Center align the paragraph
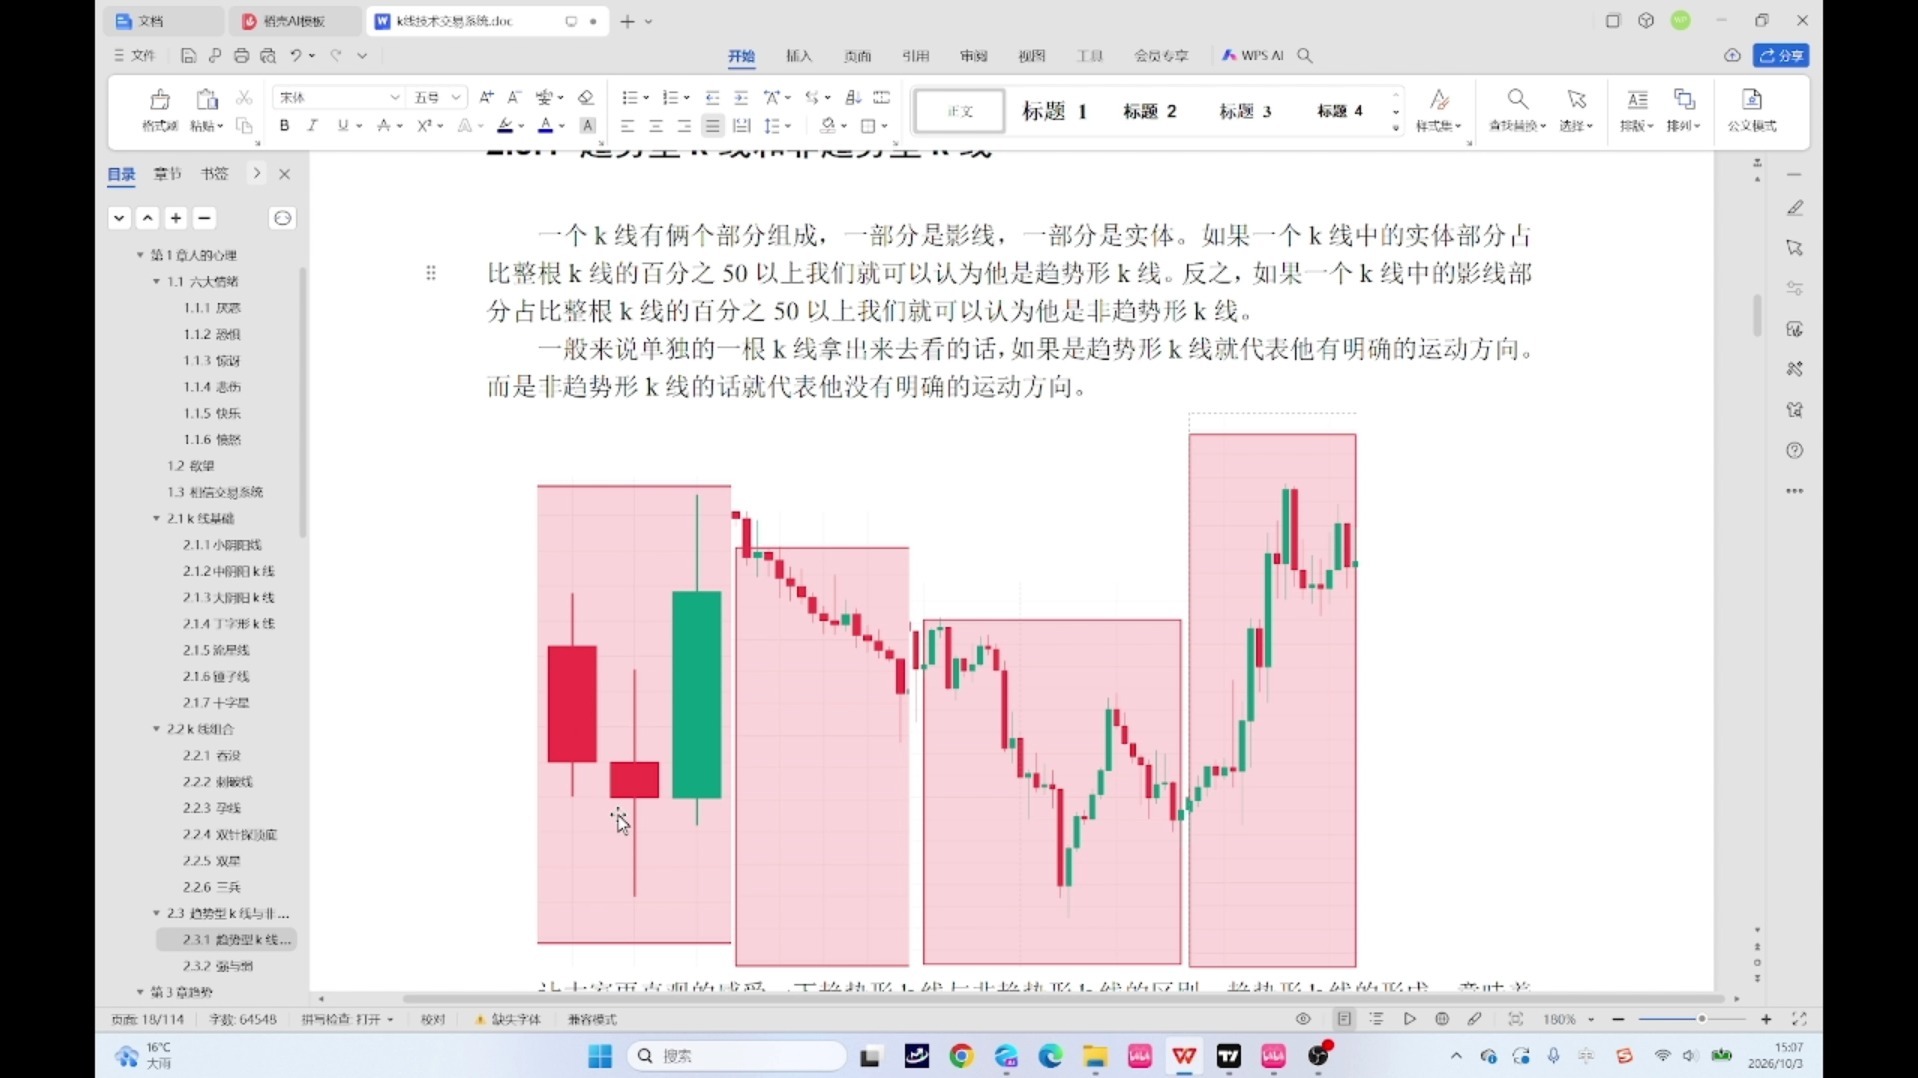Image resolution: width=1918 pixels, height=1078 pixels. click(655, 126)
